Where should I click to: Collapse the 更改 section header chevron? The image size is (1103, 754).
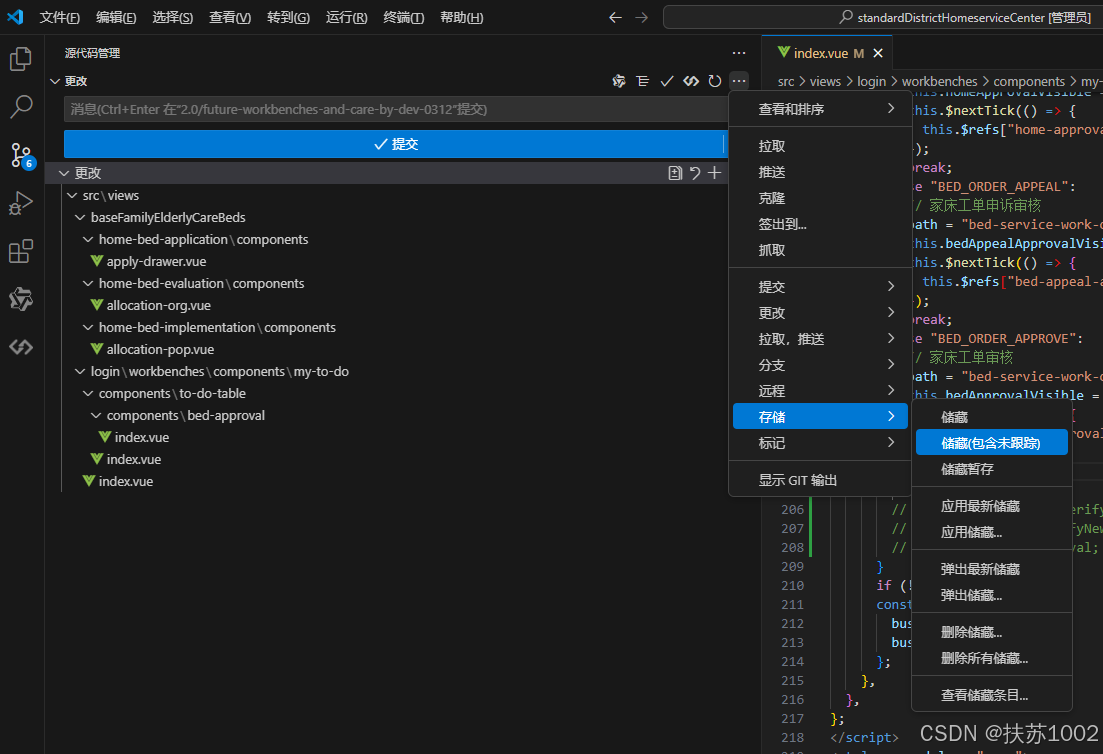click(55, 82)
